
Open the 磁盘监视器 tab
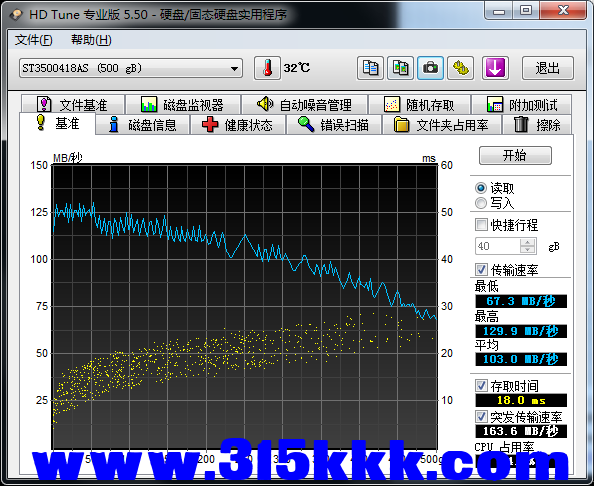tap(183, 105)
